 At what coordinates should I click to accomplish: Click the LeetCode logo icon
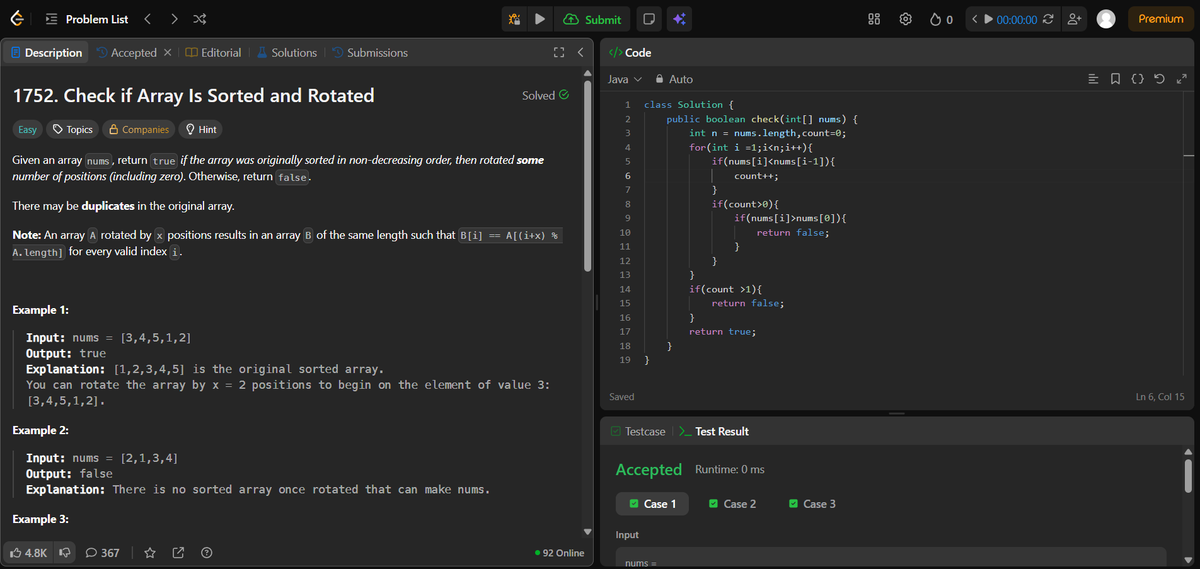19,19
